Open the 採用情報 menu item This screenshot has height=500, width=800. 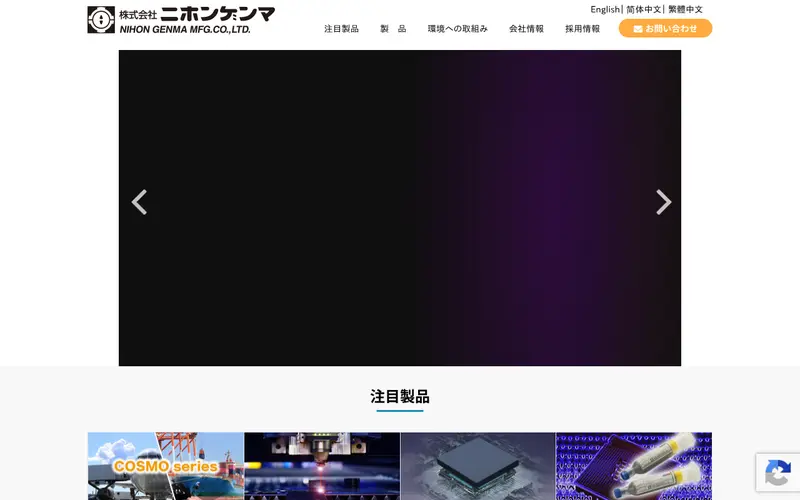(582, 29)
